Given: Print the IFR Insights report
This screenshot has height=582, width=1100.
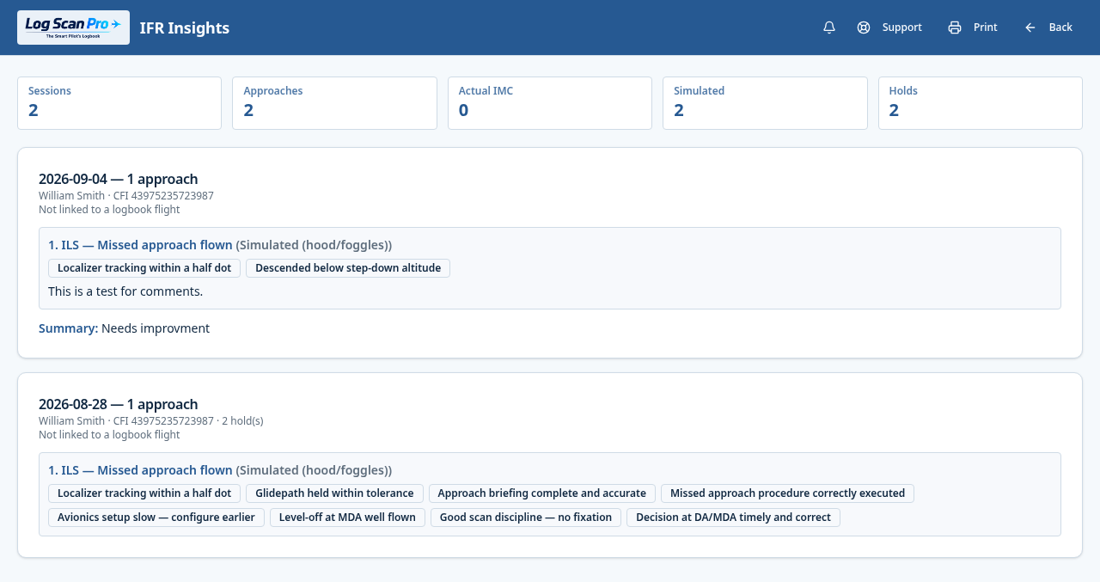Looking at the screenshot, I should (972, 27).
